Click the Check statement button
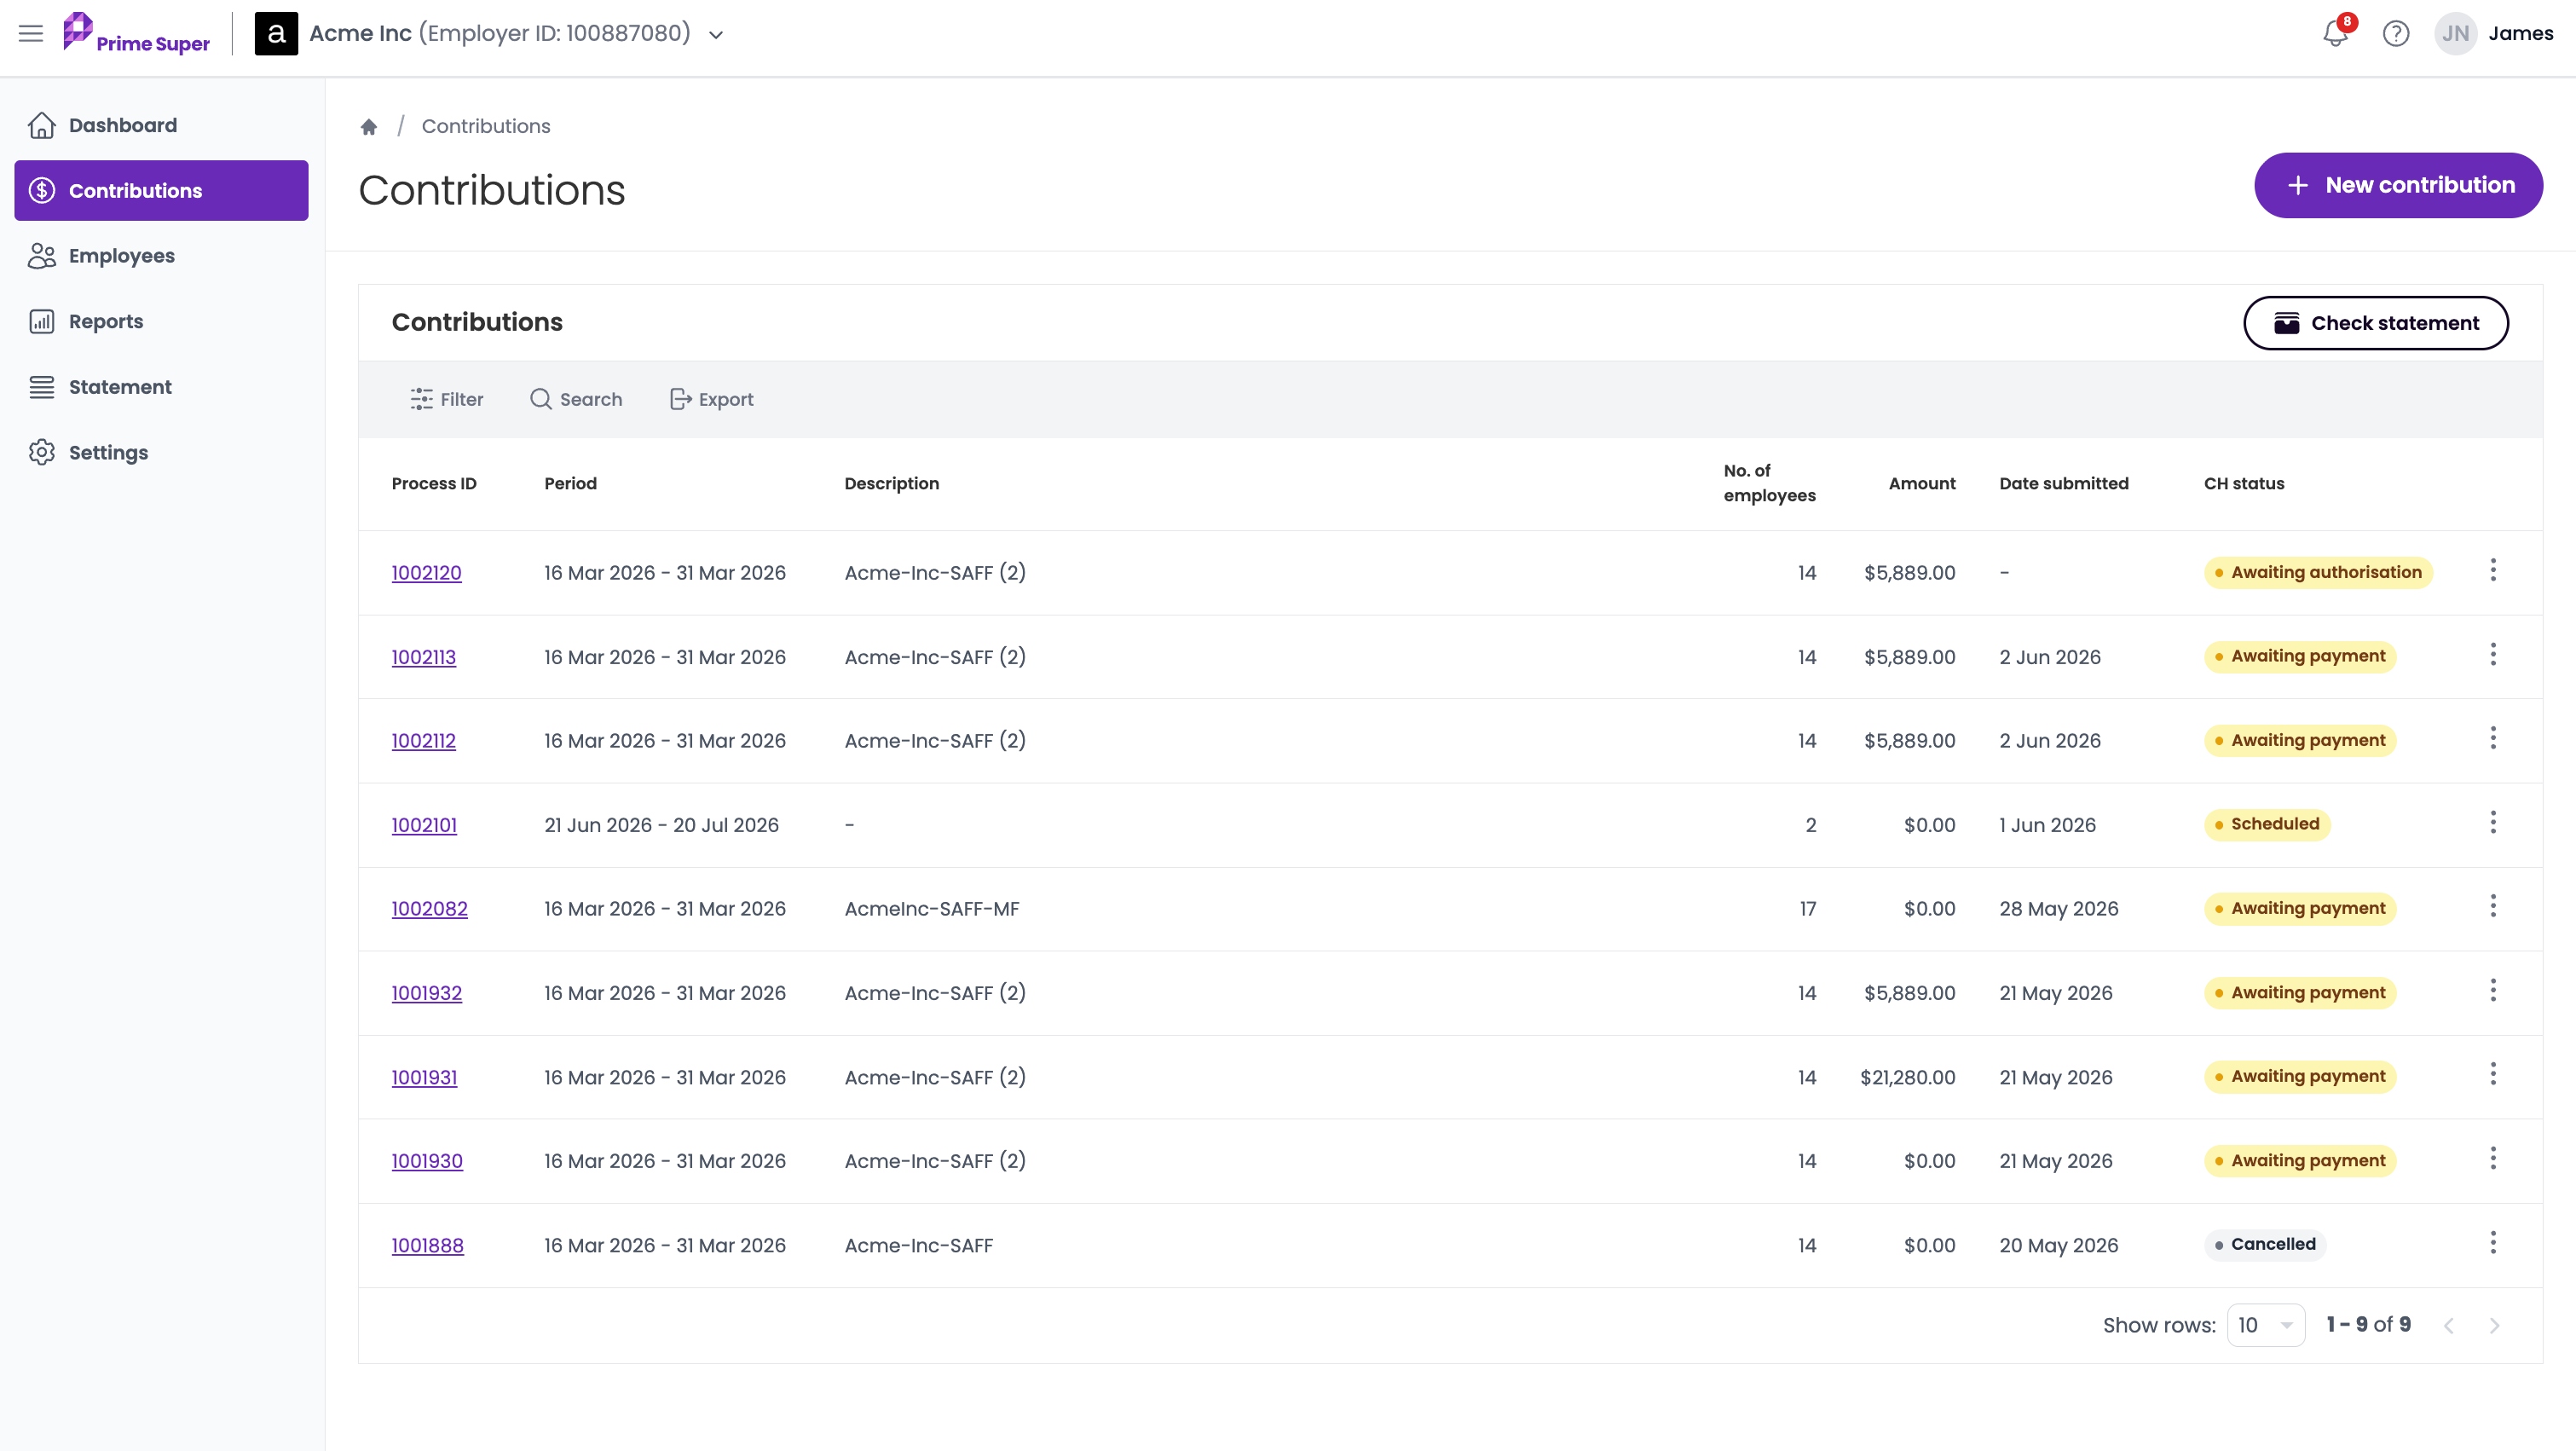This screenshot has width=2576, height=1451. 2375,323
